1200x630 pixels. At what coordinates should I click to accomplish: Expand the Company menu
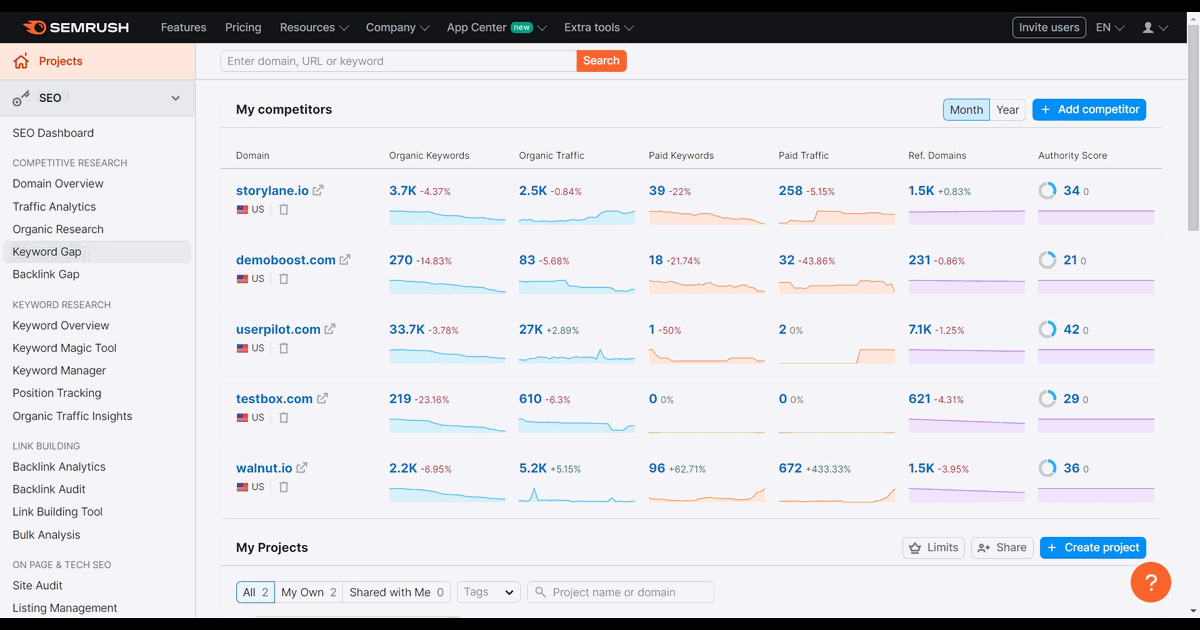(397, 28)
